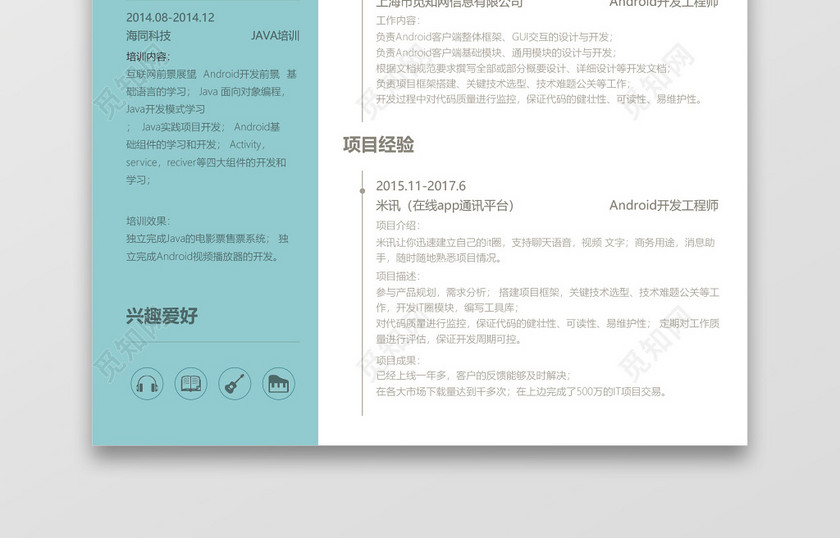Click the headphones hobby icon
This screenshot has height=538, width=840.
[x=147, y=384]
